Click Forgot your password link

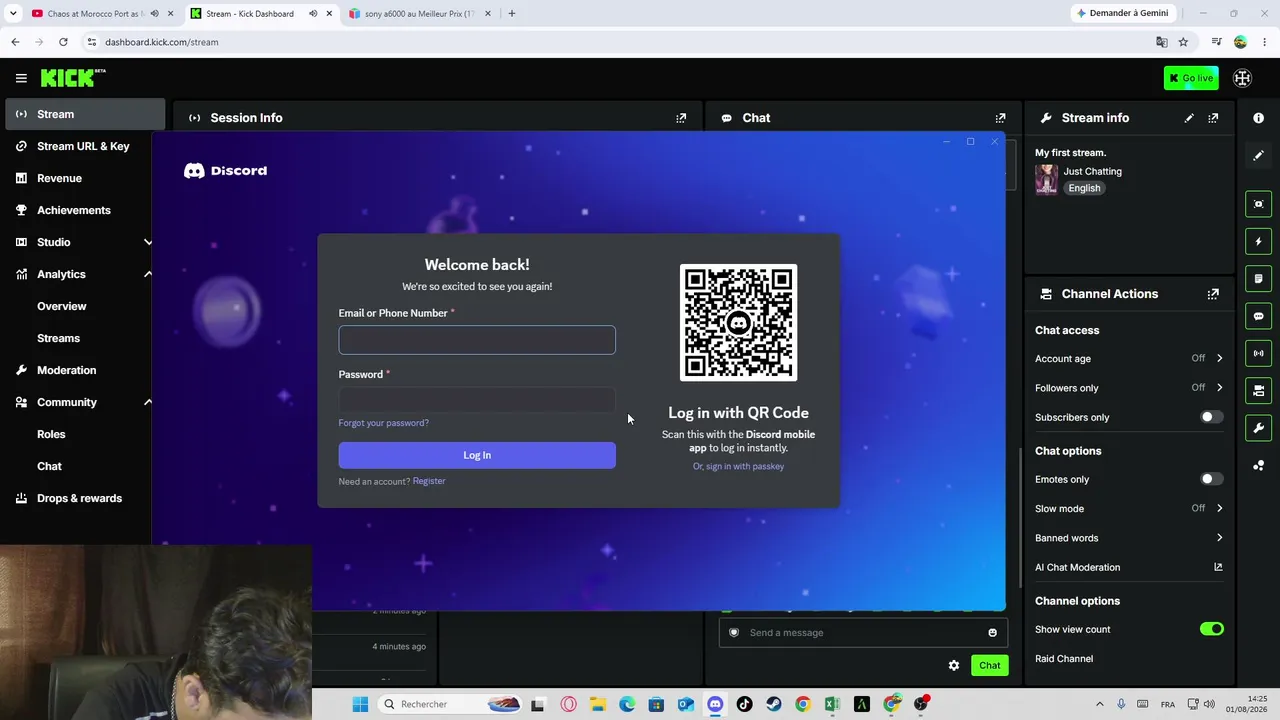383,423
